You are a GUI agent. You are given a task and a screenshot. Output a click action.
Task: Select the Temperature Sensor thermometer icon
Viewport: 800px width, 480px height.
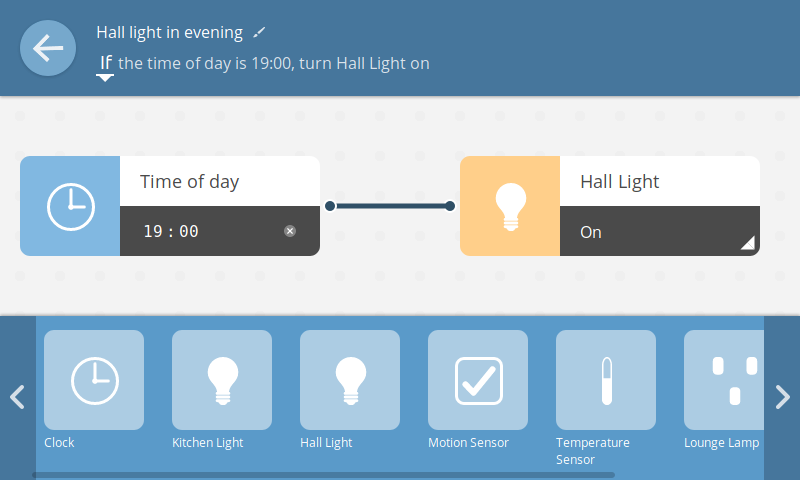point(606,380)
